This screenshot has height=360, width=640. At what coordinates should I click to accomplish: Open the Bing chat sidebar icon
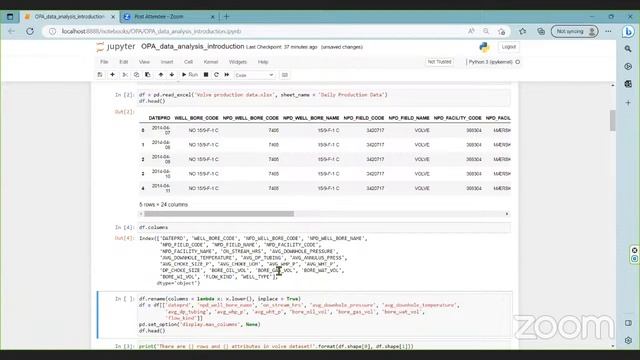click(629, 31)
